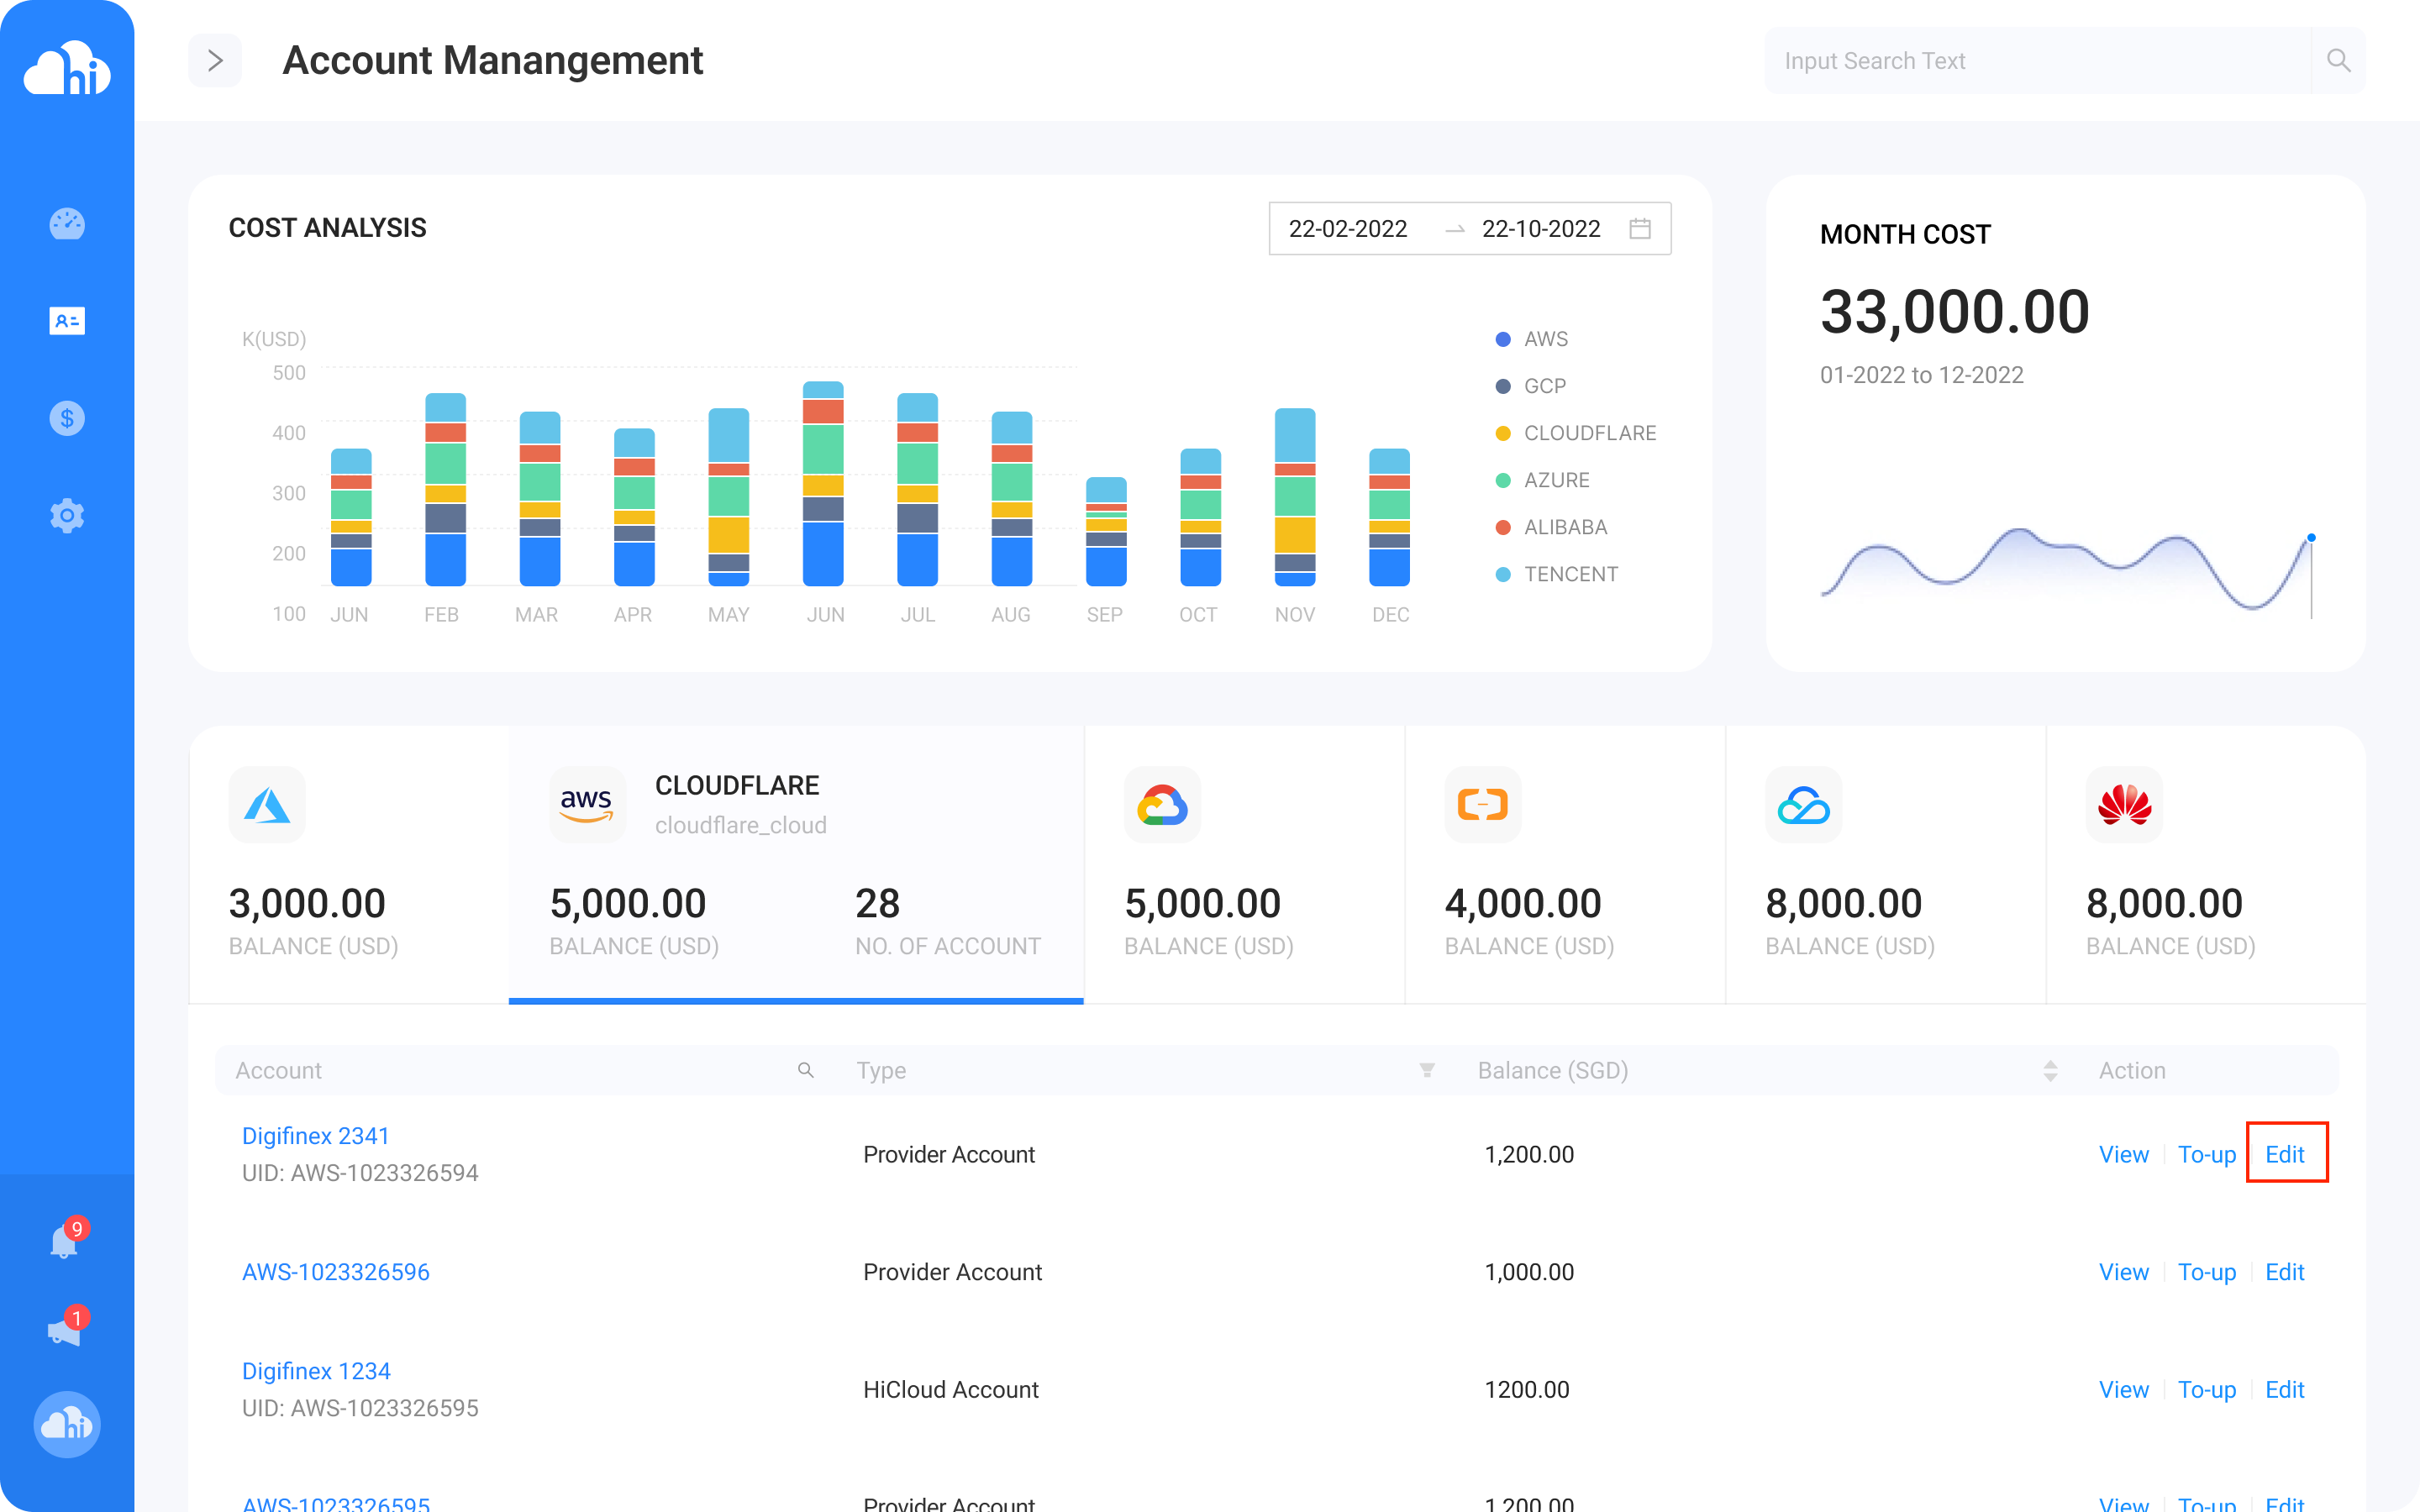Open the AWS-1023326596 account link
2420x1512 pixels.
tap(336, 1272)
